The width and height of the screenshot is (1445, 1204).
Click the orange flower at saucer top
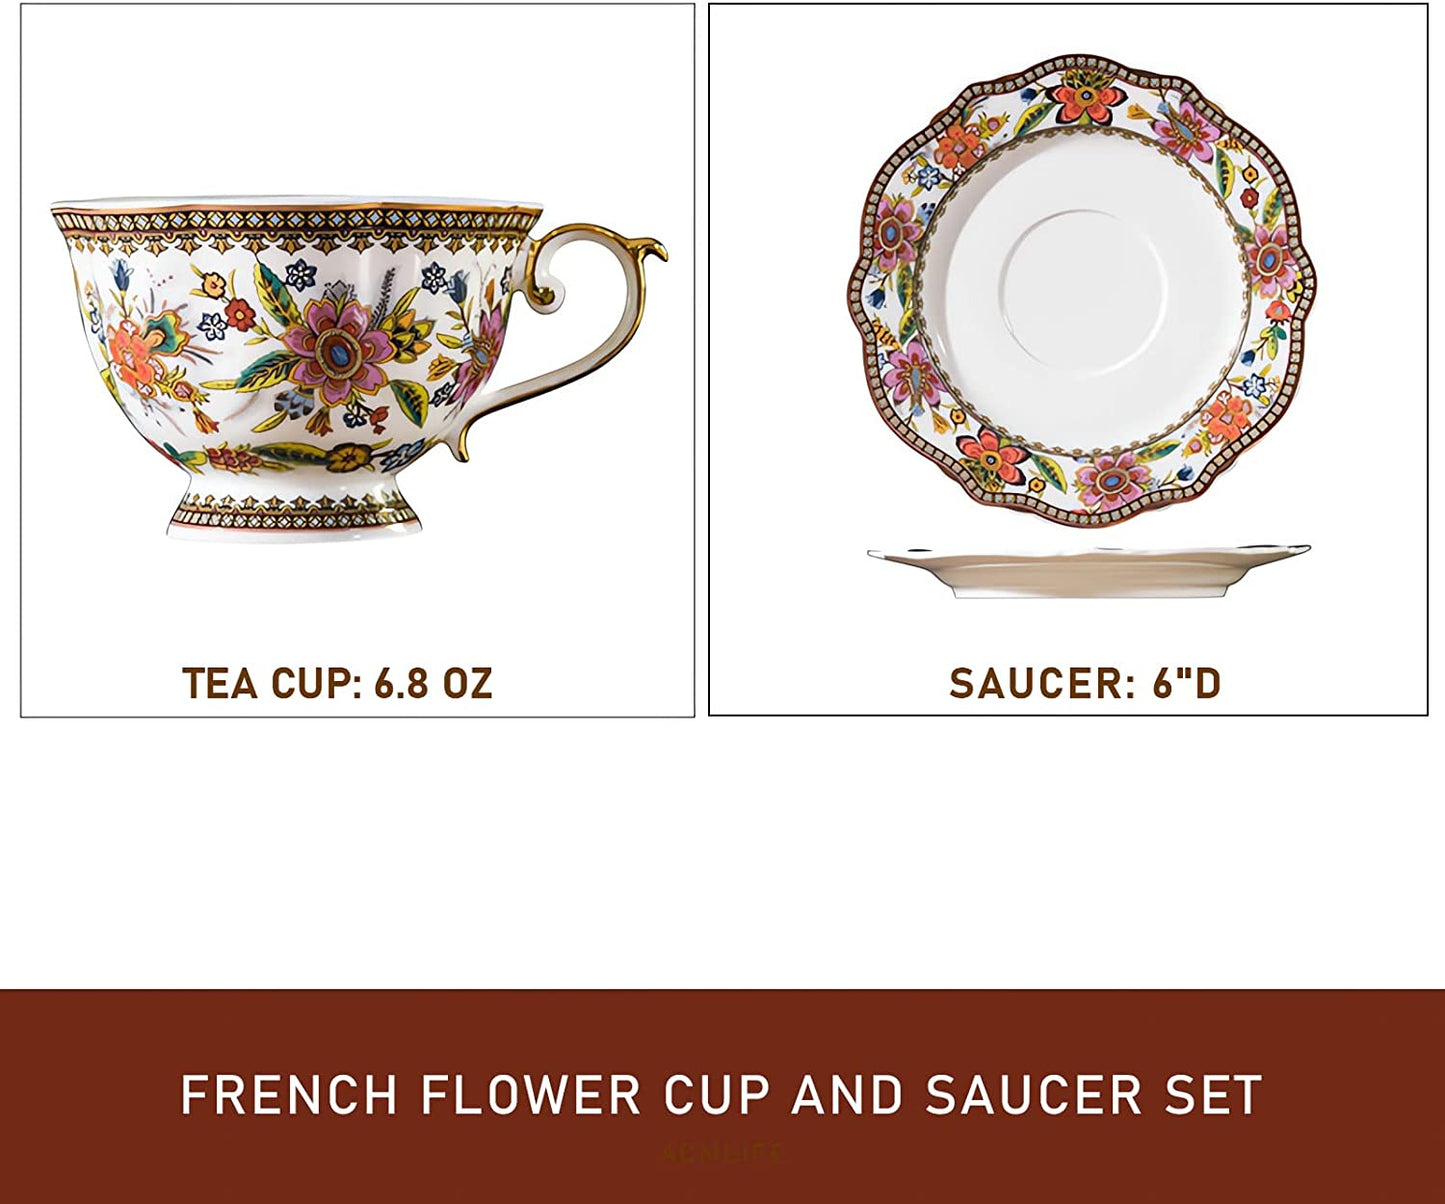coord(1087,99)
